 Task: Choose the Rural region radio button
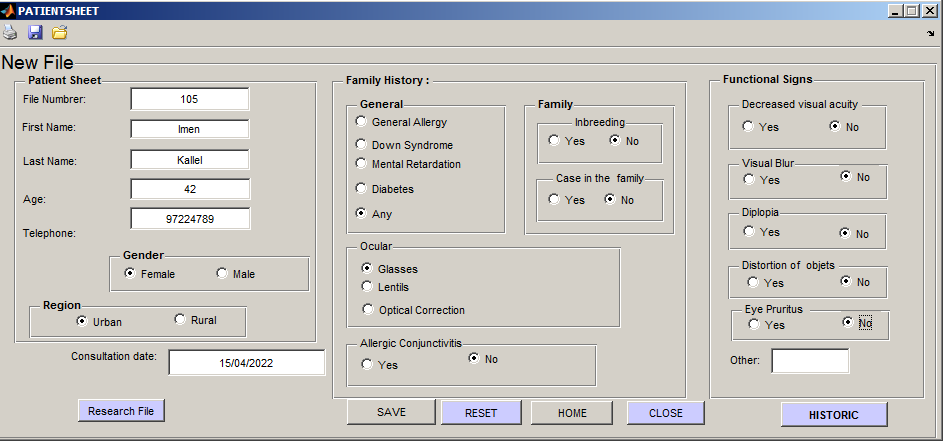[x=180, y=320]
